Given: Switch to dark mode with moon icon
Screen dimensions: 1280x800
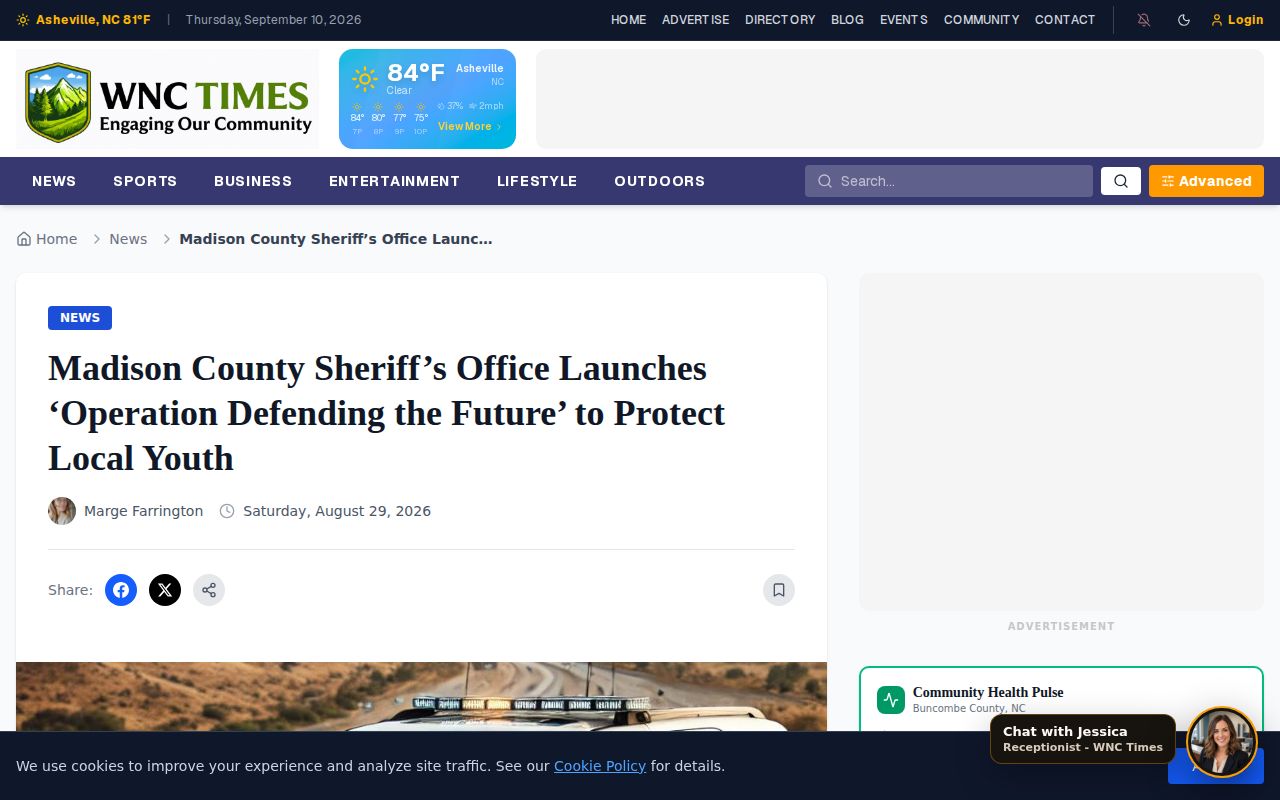Looking at the screenshot, I should tap(1184, 20).
